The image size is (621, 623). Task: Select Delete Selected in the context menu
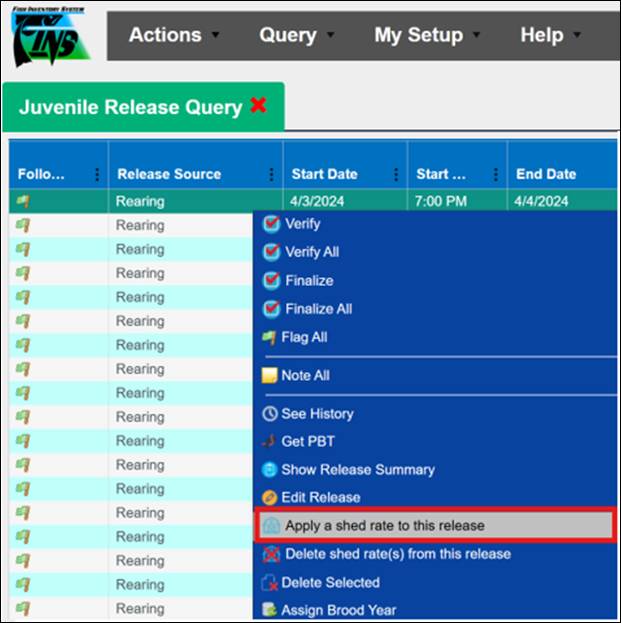click(331, 582)
